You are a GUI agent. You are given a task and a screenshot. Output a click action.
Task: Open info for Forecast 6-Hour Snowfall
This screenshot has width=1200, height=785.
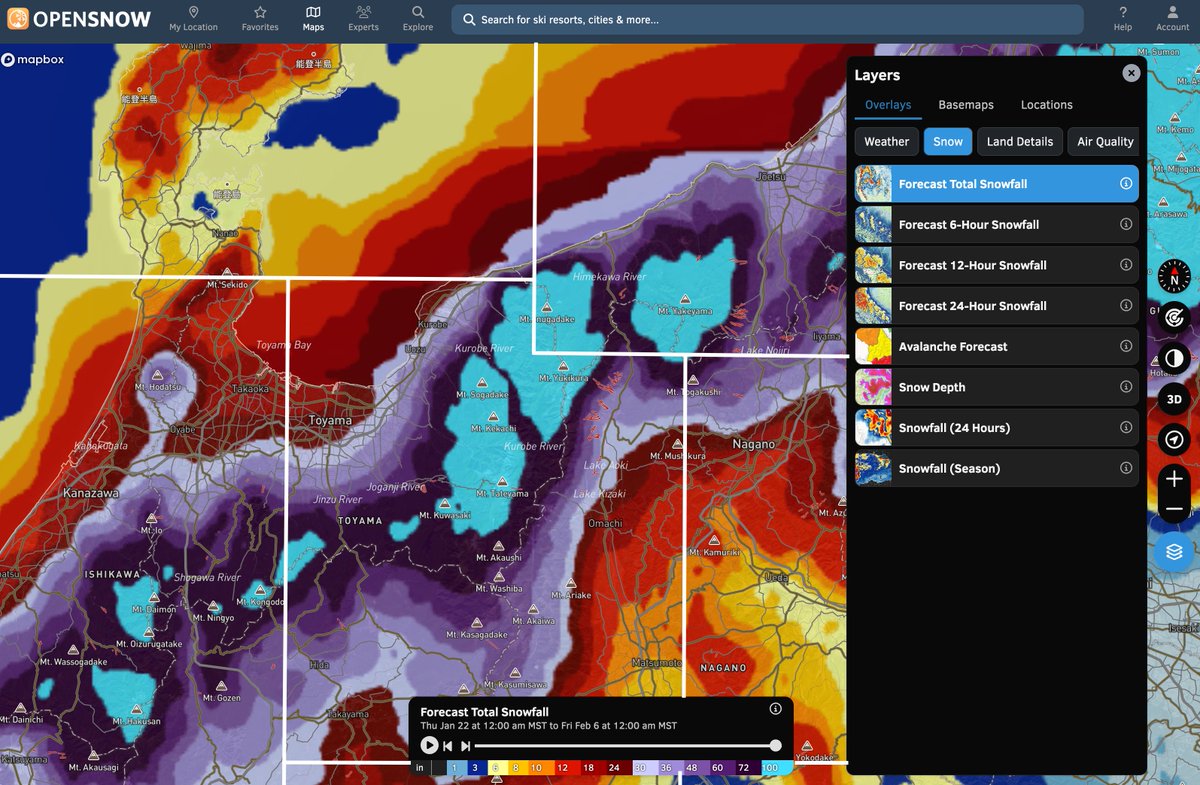(1126, 225)
